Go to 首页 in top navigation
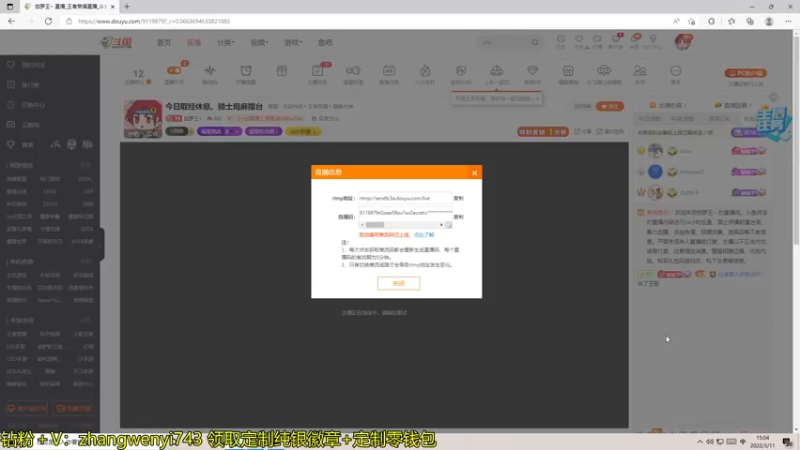This screenshot has height=450, width=800. [164, 42]
